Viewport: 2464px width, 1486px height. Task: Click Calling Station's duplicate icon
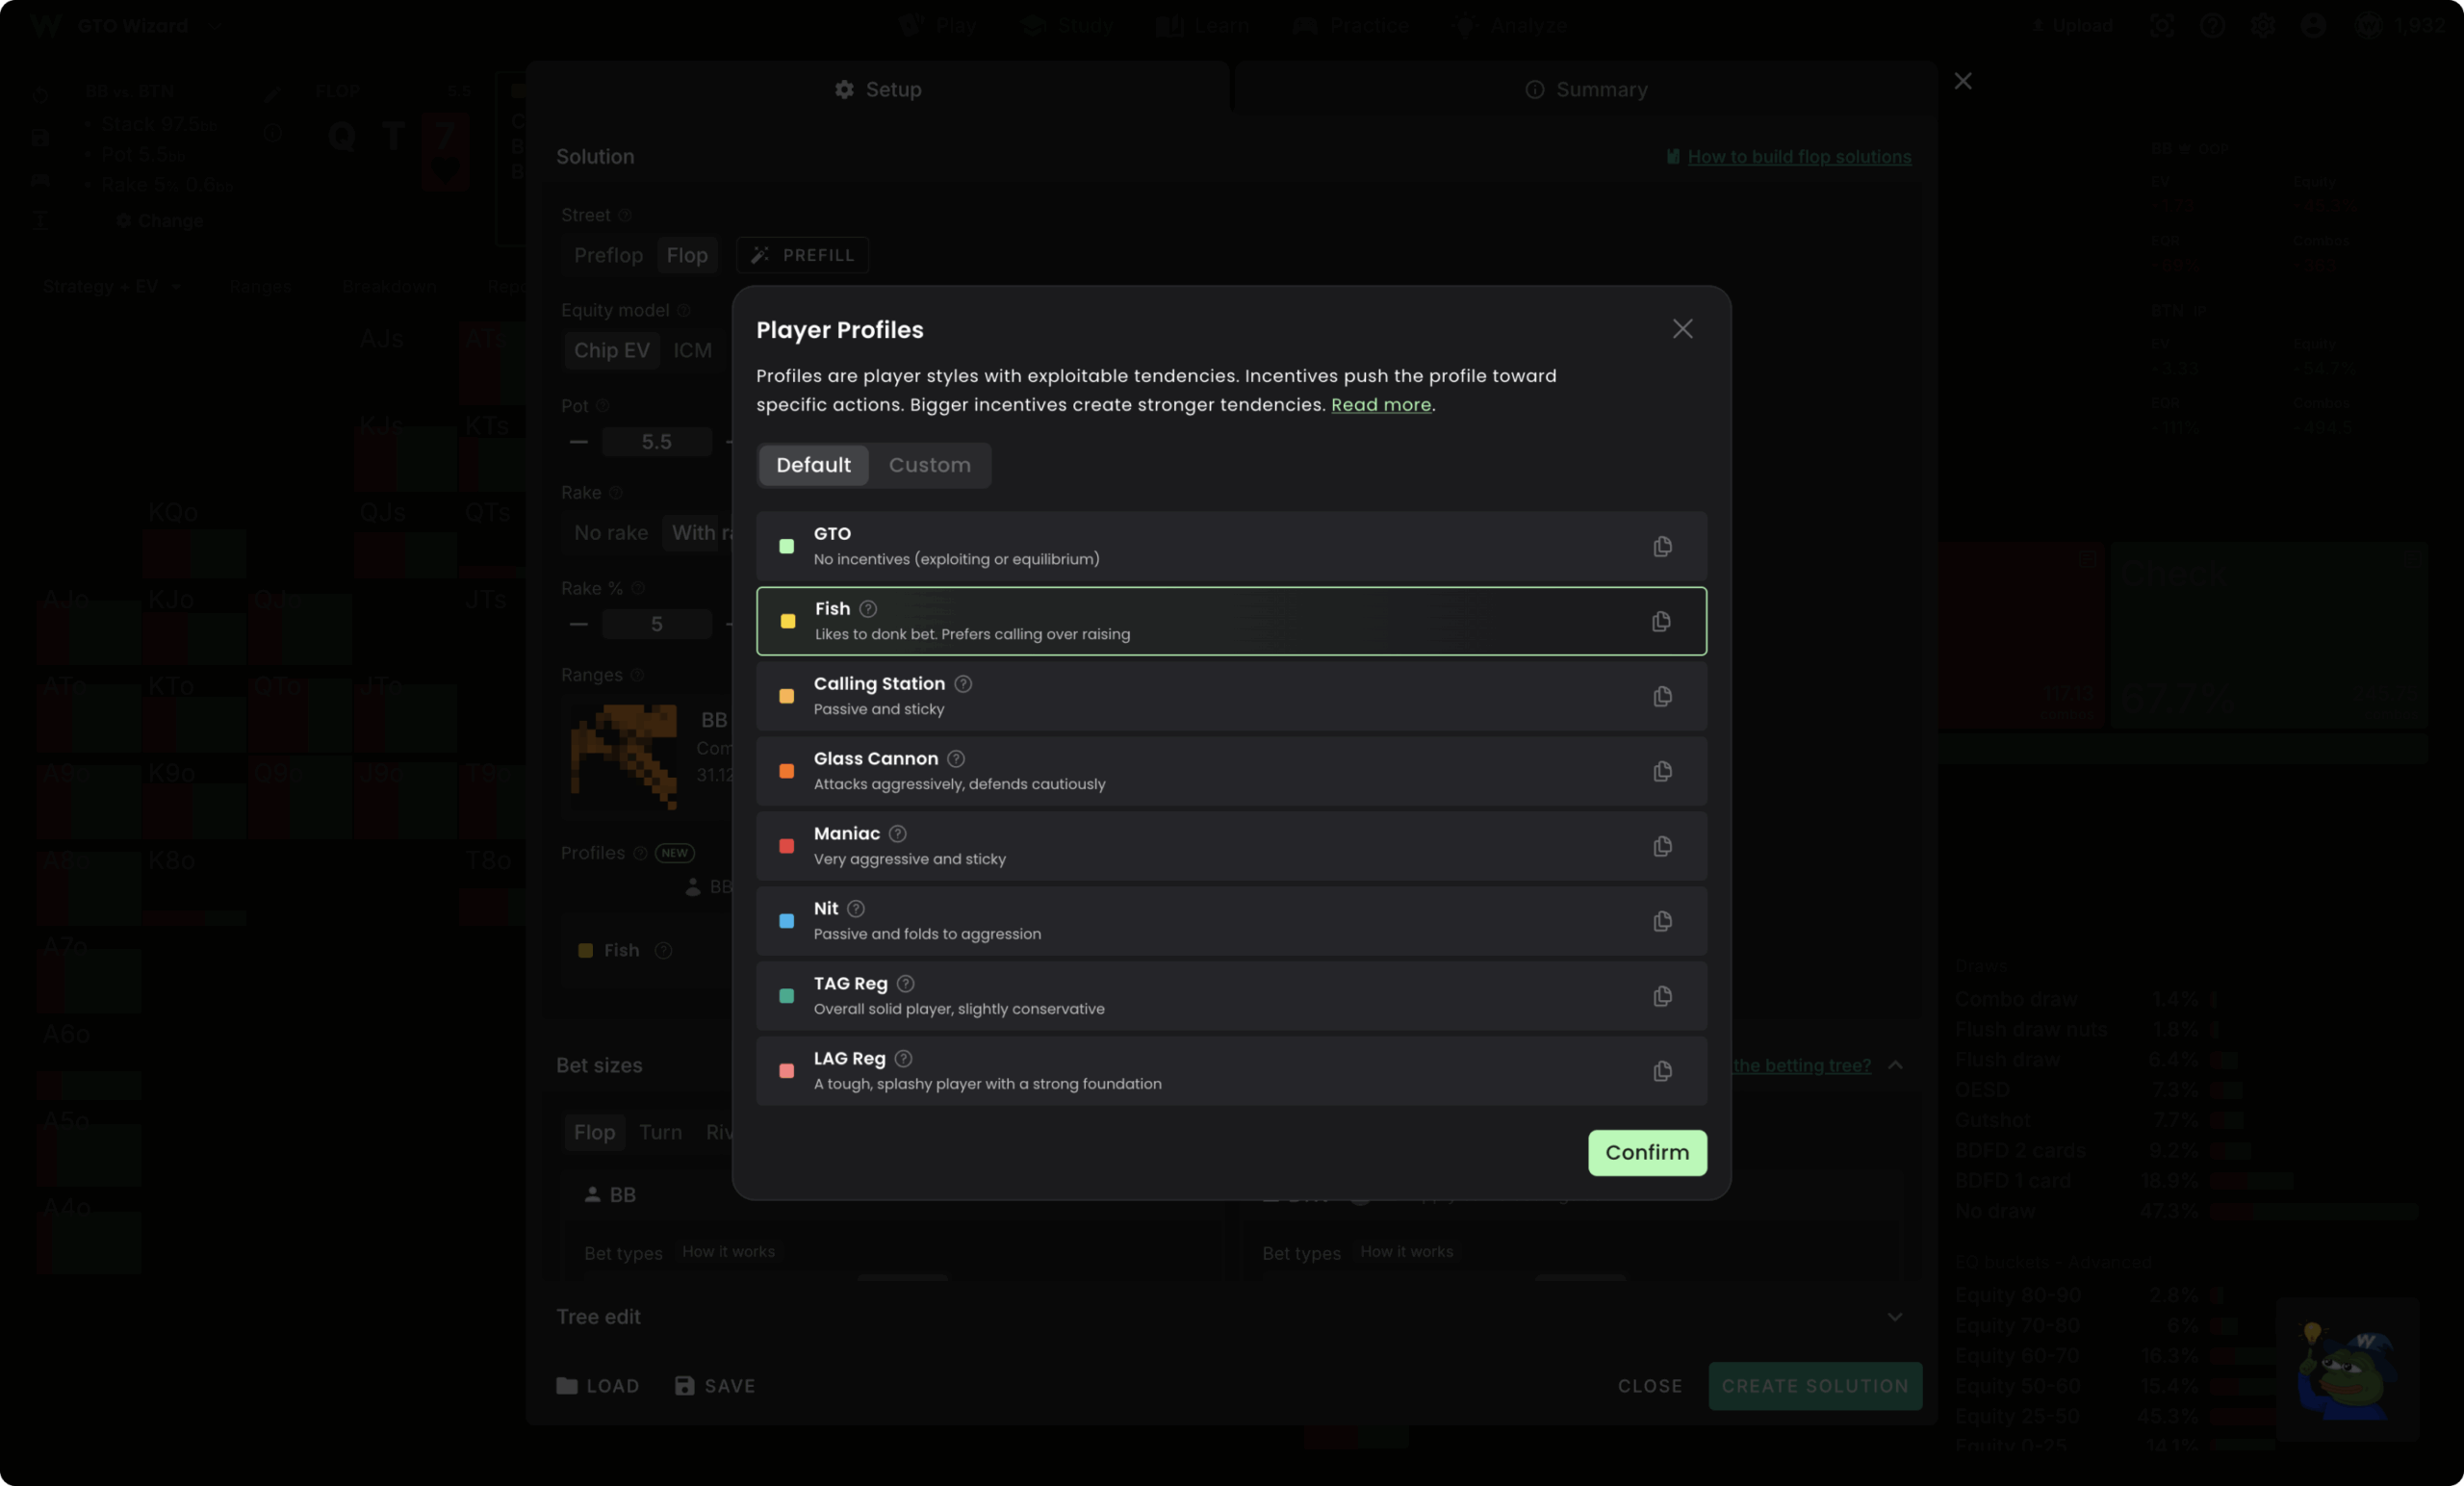[1662, 696]
